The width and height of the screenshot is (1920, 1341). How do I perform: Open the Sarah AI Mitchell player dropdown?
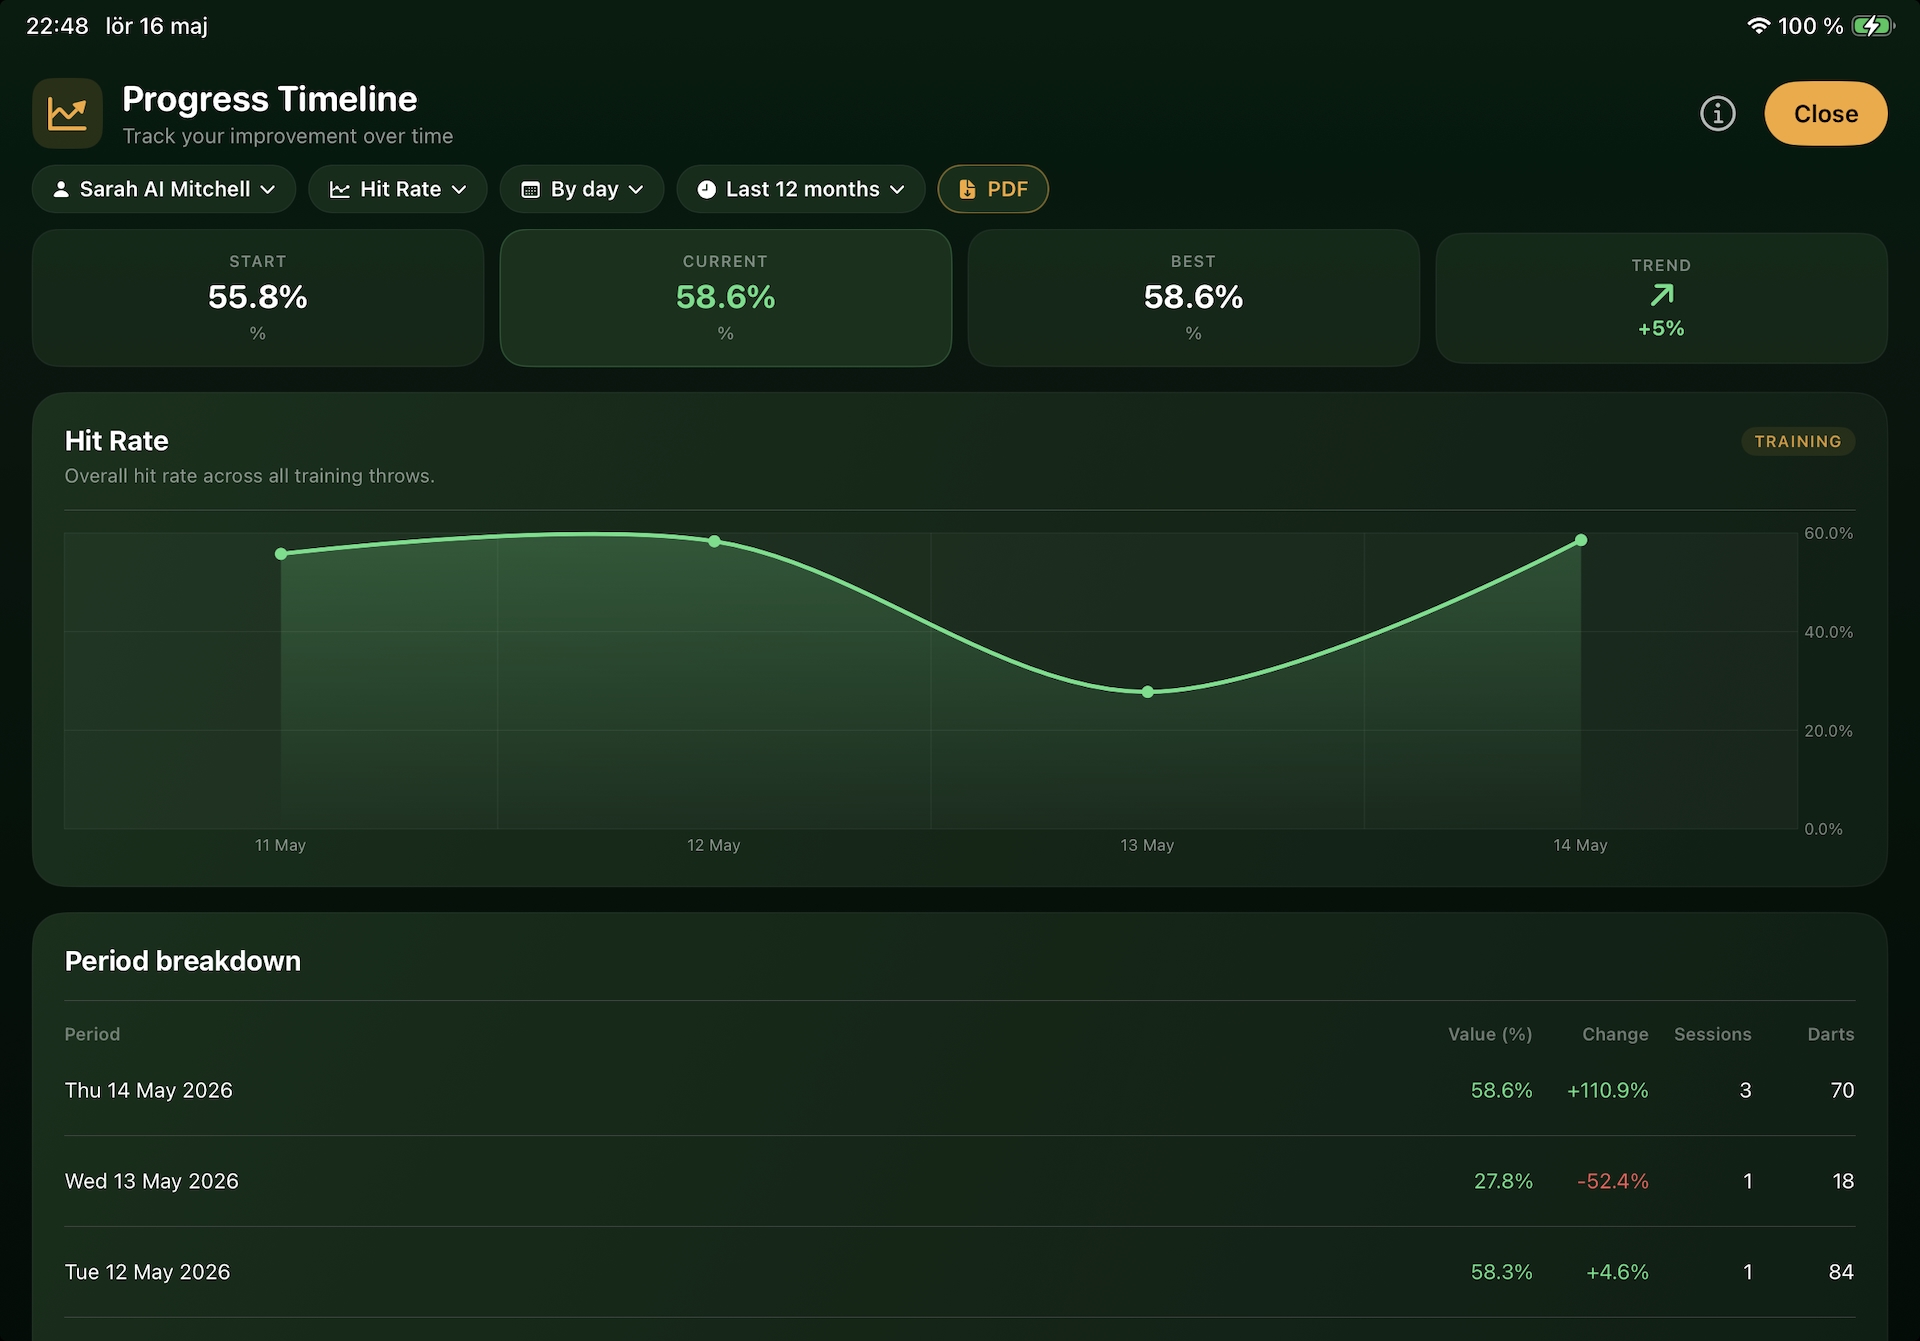pyautogui.click(x=164, y=189)
